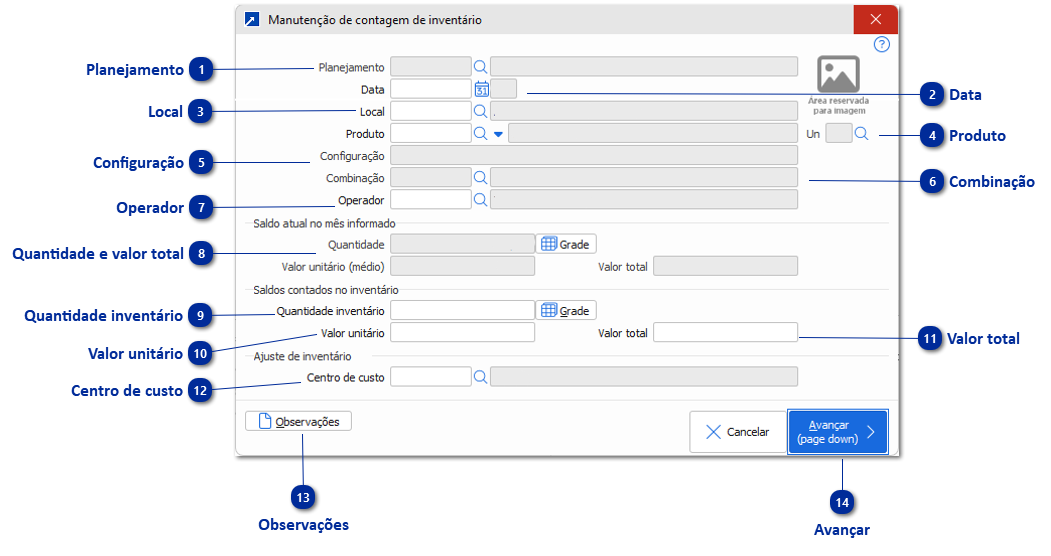The height and width of the screenshot is (556, 1051).
Task: Open Grade for Quantidade inventário
Action: pos(567,310)
